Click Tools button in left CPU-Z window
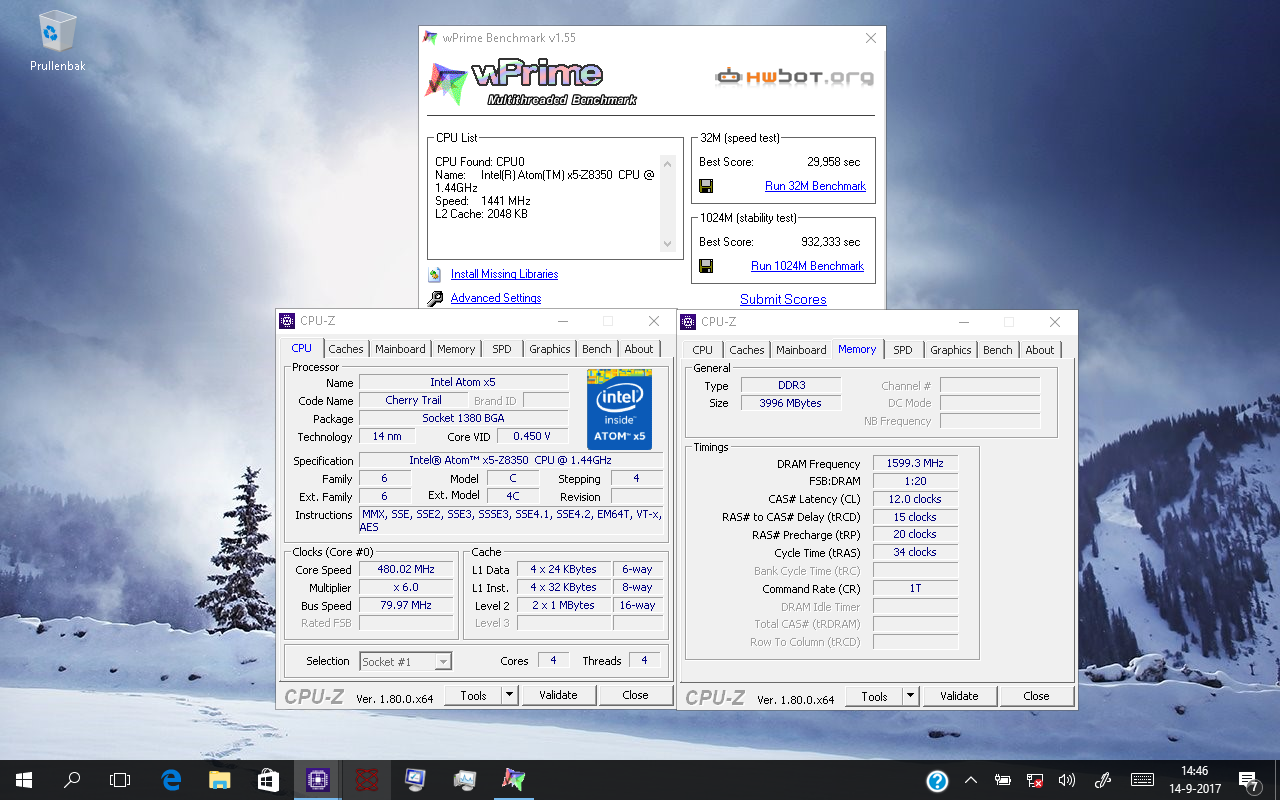 473,695
